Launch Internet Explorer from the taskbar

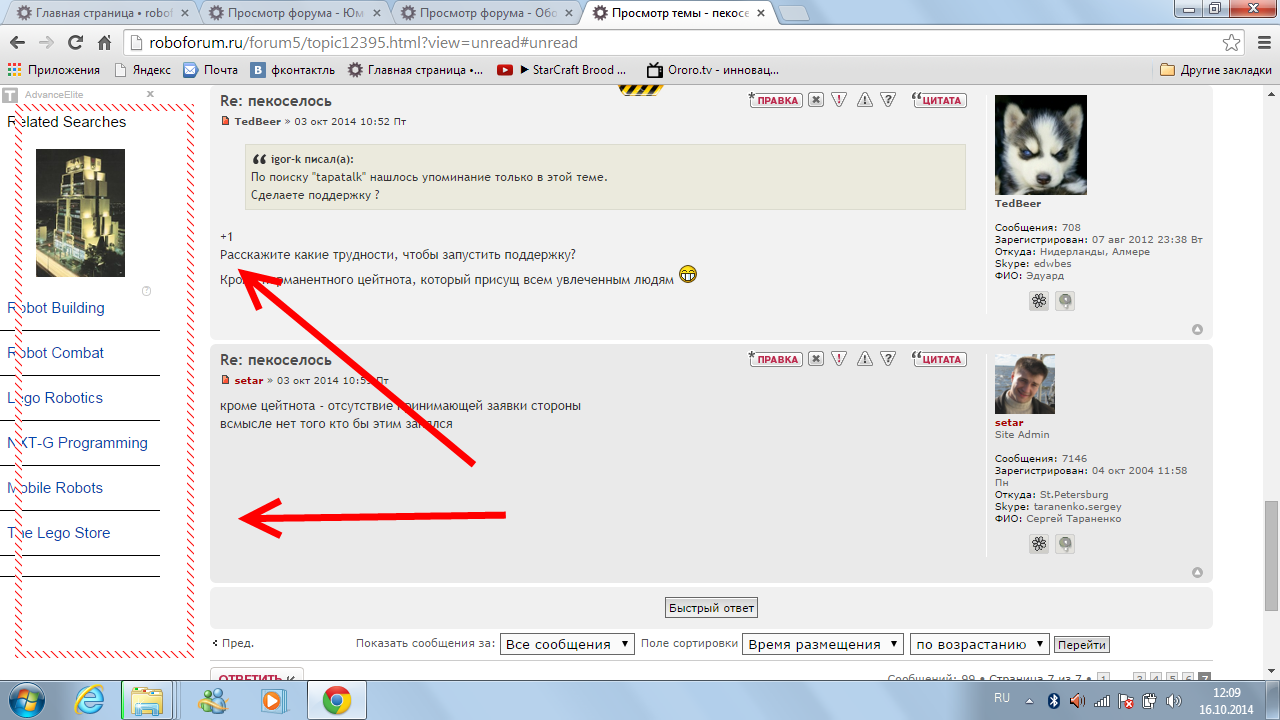pyautogui.click(x=88, y=700)
